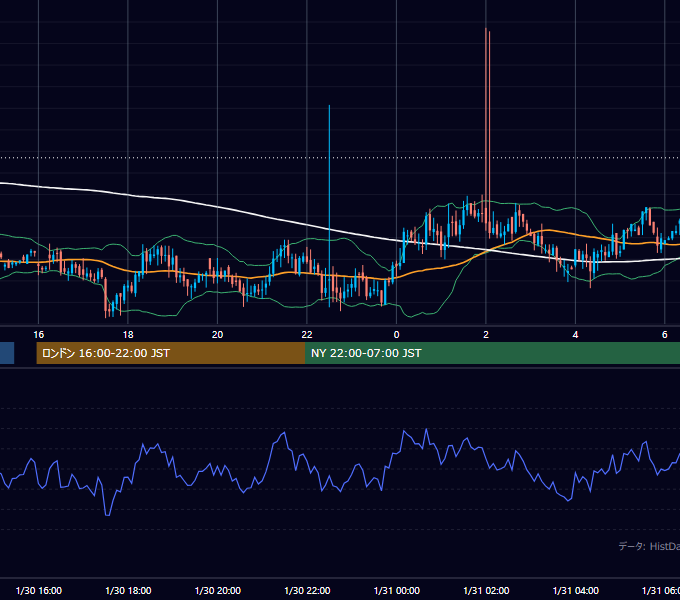Click hour label 20 on chart axis

[x=217, y=335]
